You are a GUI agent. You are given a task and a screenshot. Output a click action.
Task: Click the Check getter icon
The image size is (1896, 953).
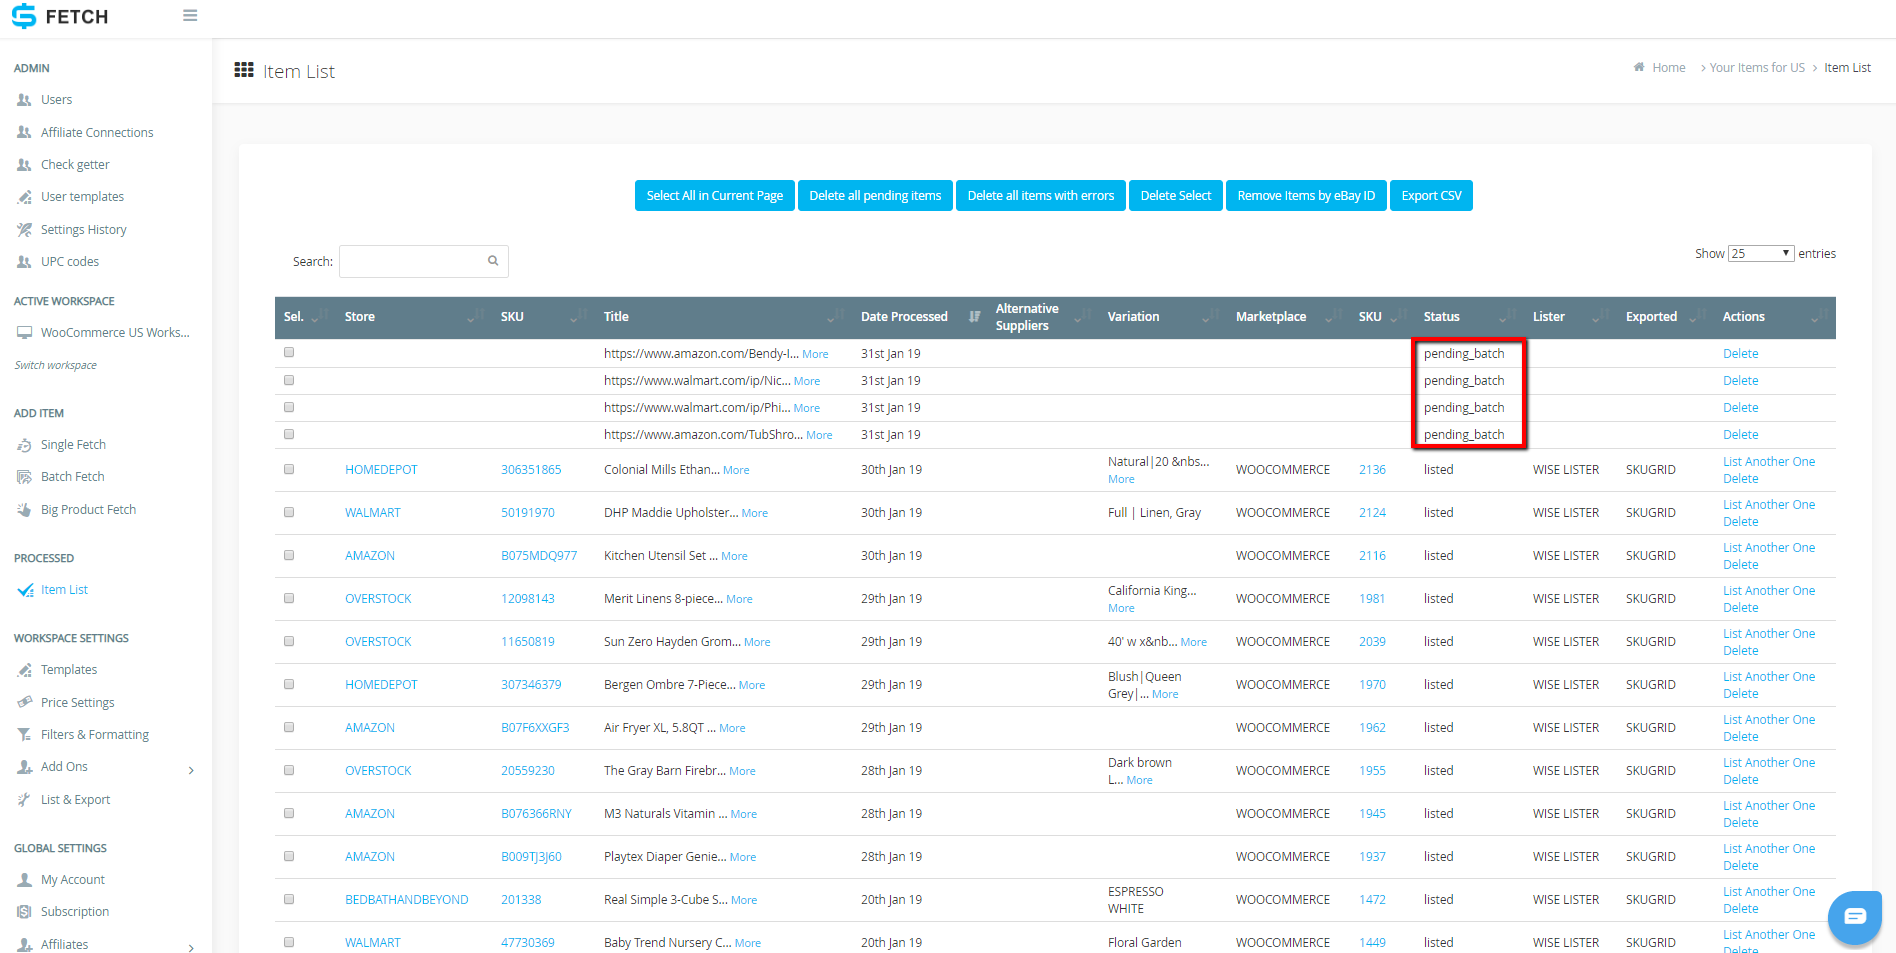(24, 165)
